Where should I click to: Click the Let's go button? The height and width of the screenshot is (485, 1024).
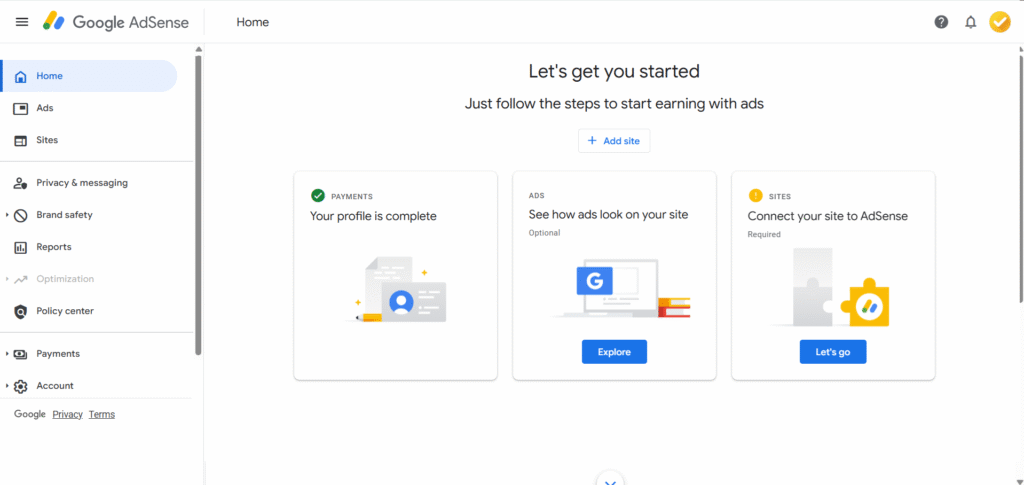[x=832, y=352]
